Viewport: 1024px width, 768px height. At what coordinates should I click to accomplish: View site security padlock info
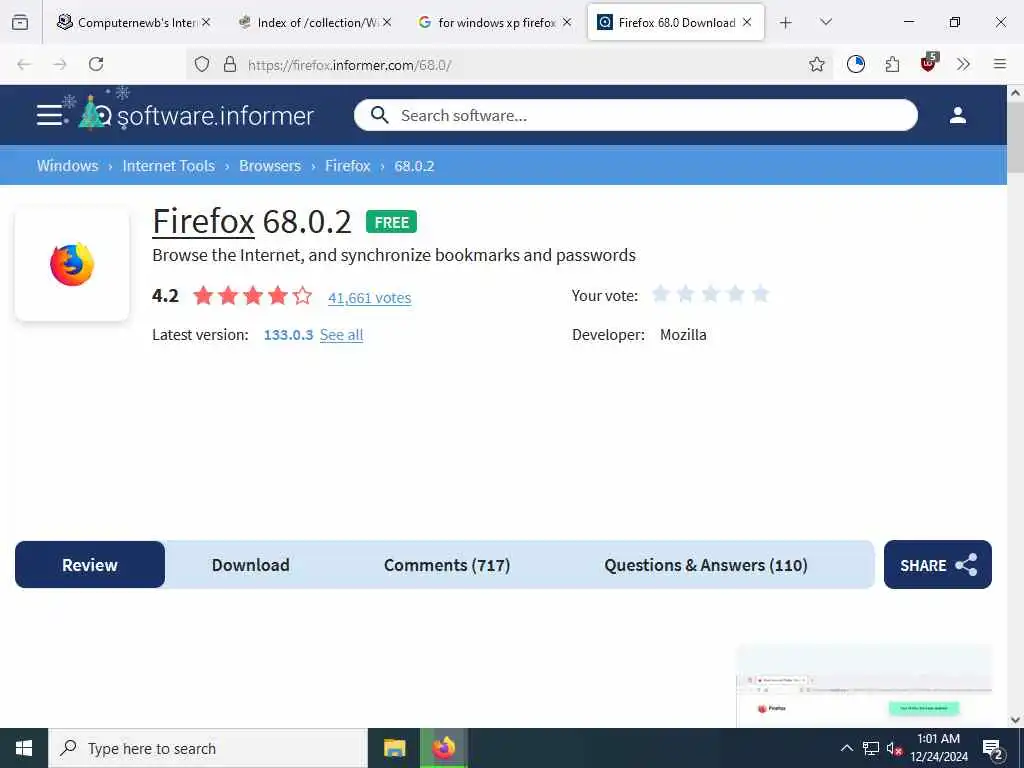click(x=229, y=64)
